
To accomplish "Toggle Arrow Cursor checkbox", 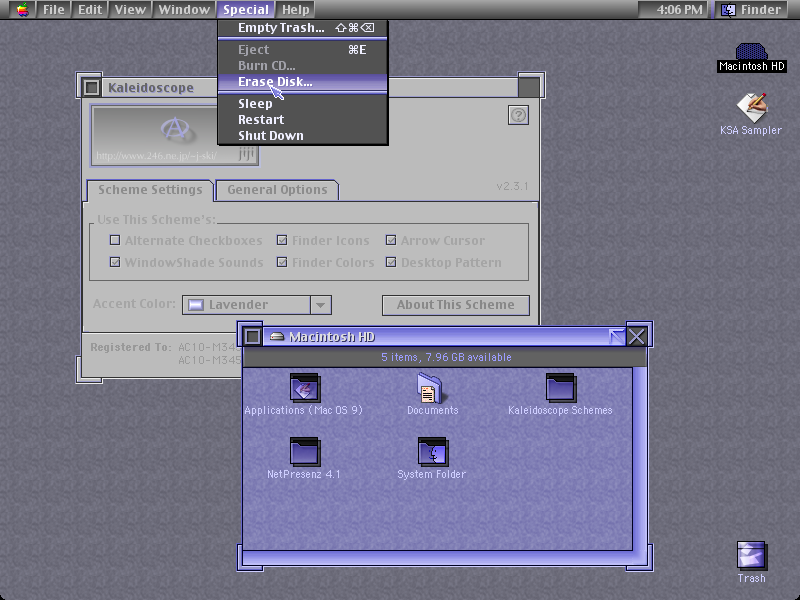I will click(391, 240).
